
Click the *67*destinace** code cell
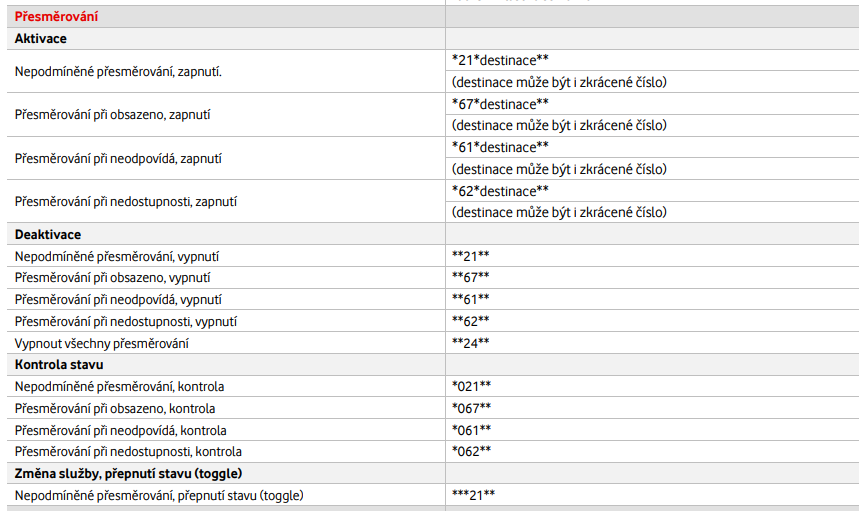coord(500,104)
